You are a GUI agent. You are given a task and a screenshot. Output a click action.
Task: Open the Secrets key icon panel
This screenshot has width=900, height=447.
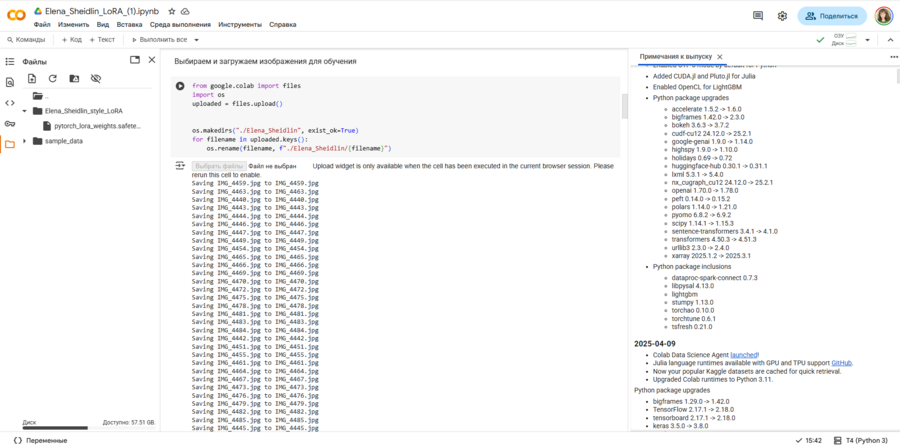pos(10,123)
